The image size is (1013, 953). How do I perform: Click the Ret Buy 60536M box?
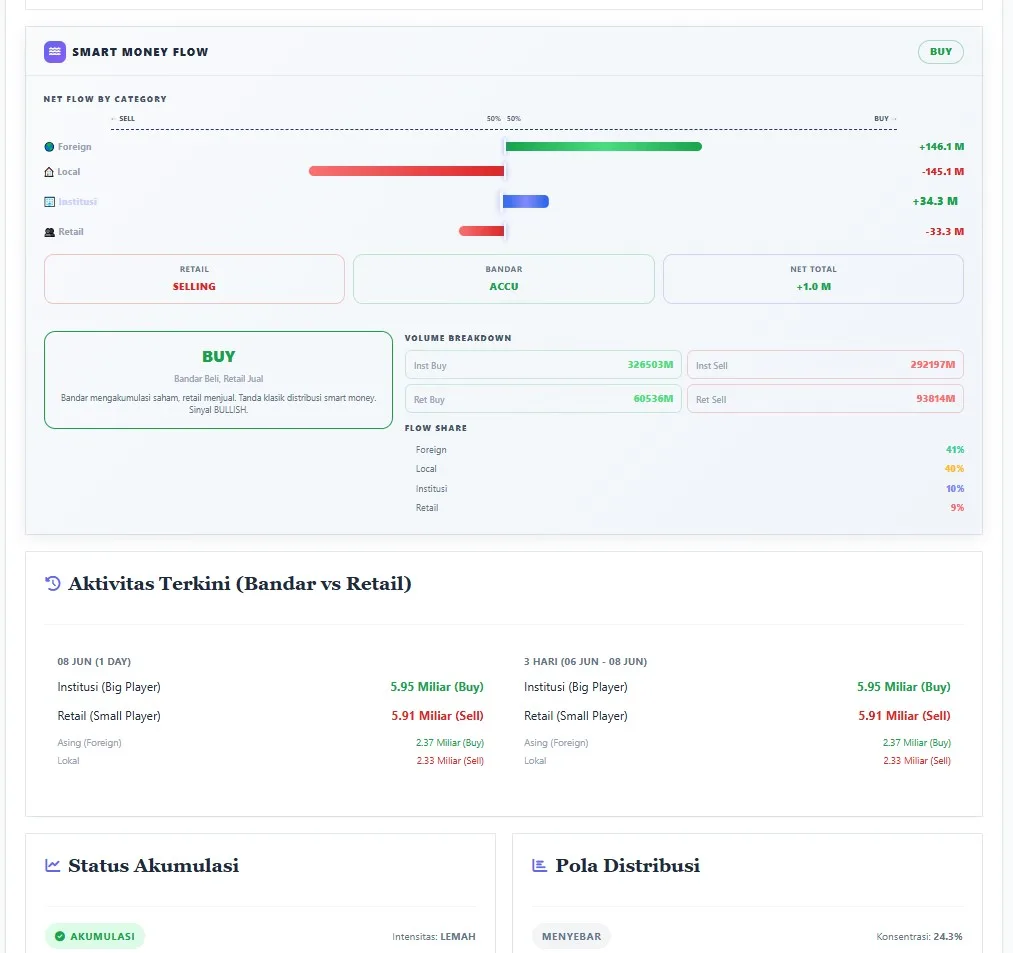point(543,399)
